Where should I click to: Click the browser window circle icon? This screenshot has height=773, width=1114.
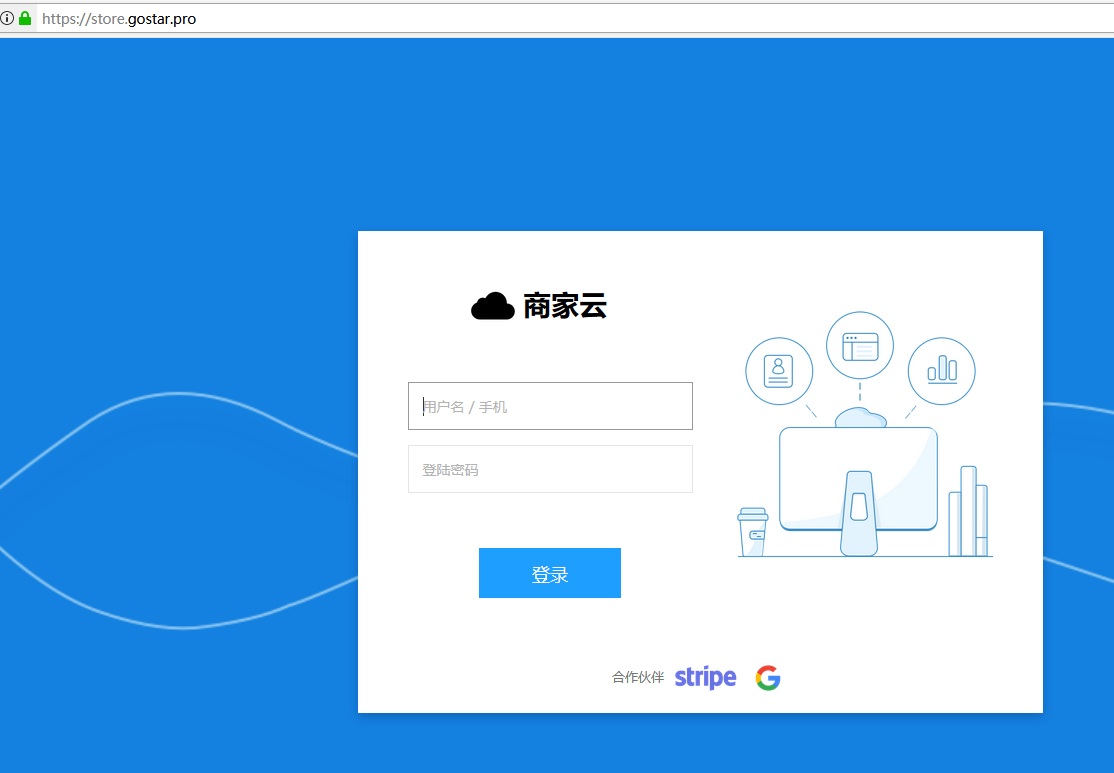(x=860, y=345)
